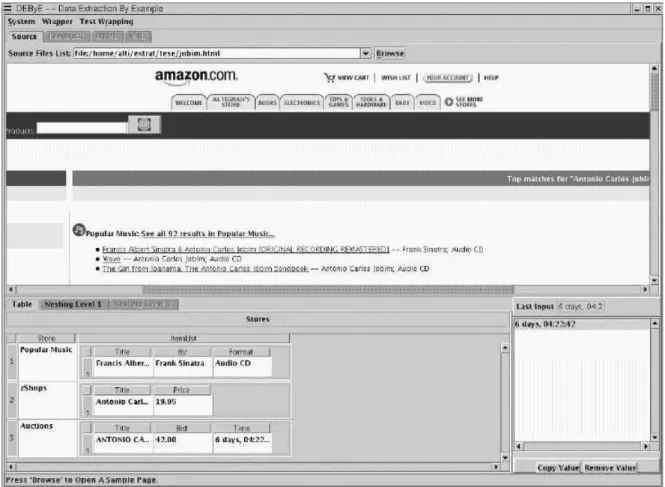The image size is (665, 487).
Task: Select row 1 header of Stores table
Action: click(x=12, y=362)
